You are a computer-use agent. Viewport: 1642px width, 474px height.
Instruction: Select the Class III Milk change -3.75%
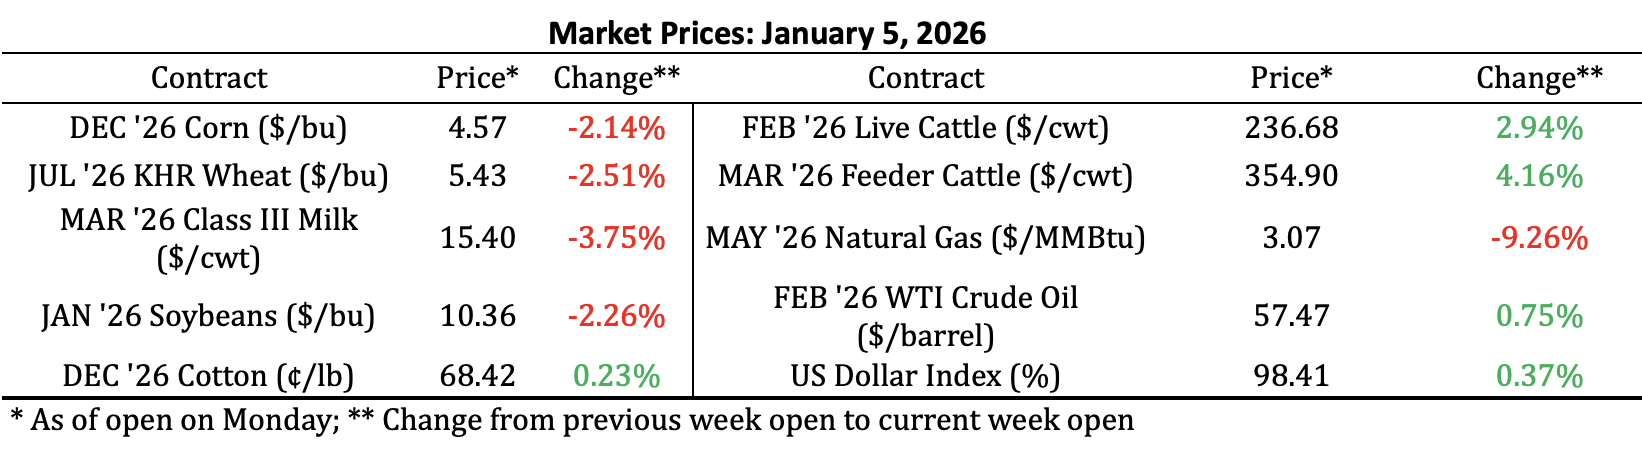[x=616, y=238]
